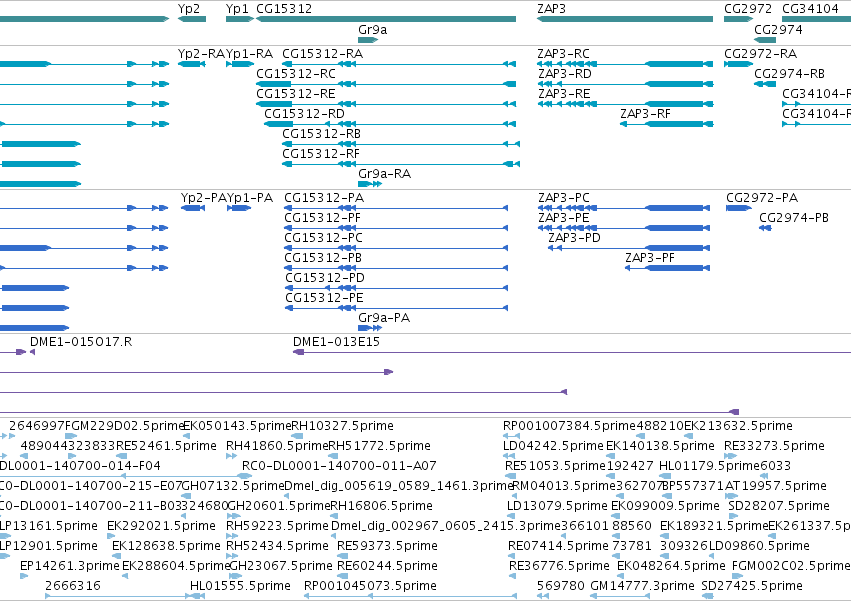Click EST RE60244.5prime
The height and width of the screenshot is (601, 851).
point(388,566)
